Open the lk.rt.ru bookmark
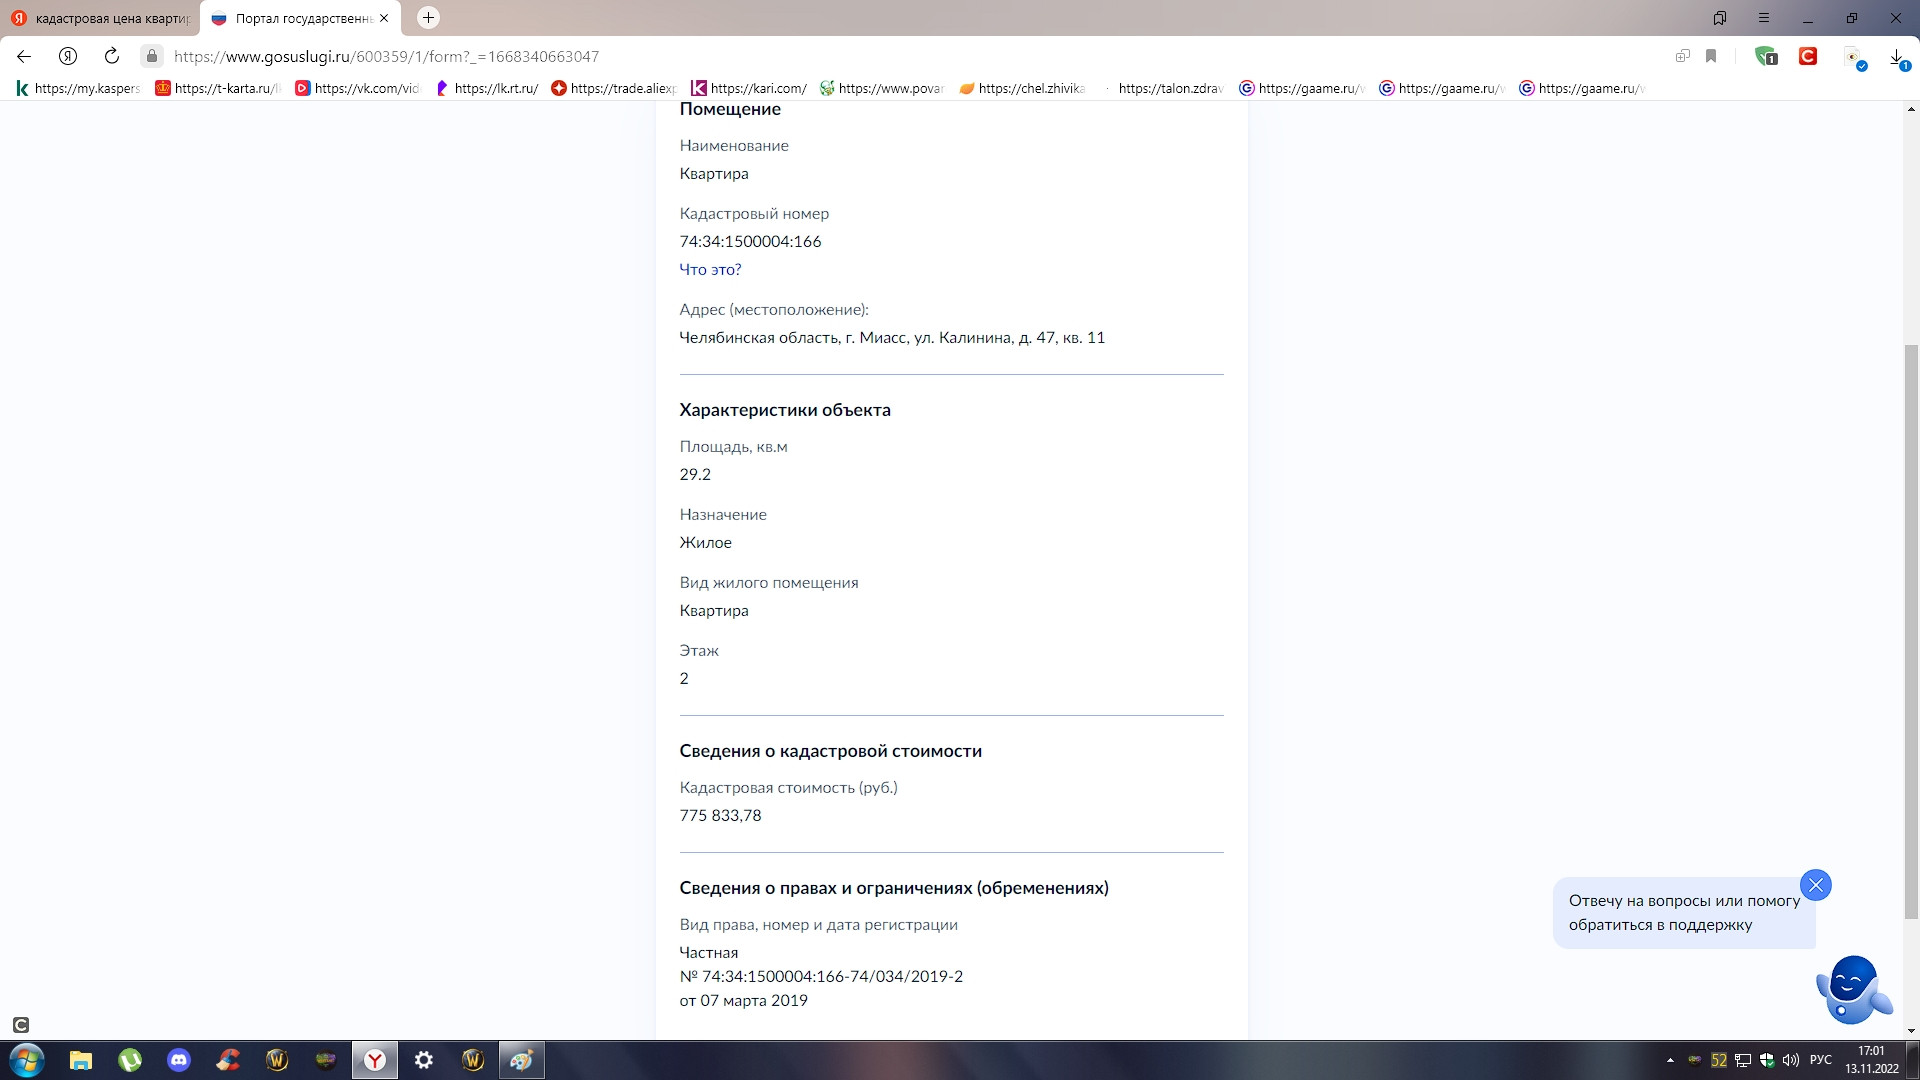Screen dimensions: 1920x1080 pos(486,88)
